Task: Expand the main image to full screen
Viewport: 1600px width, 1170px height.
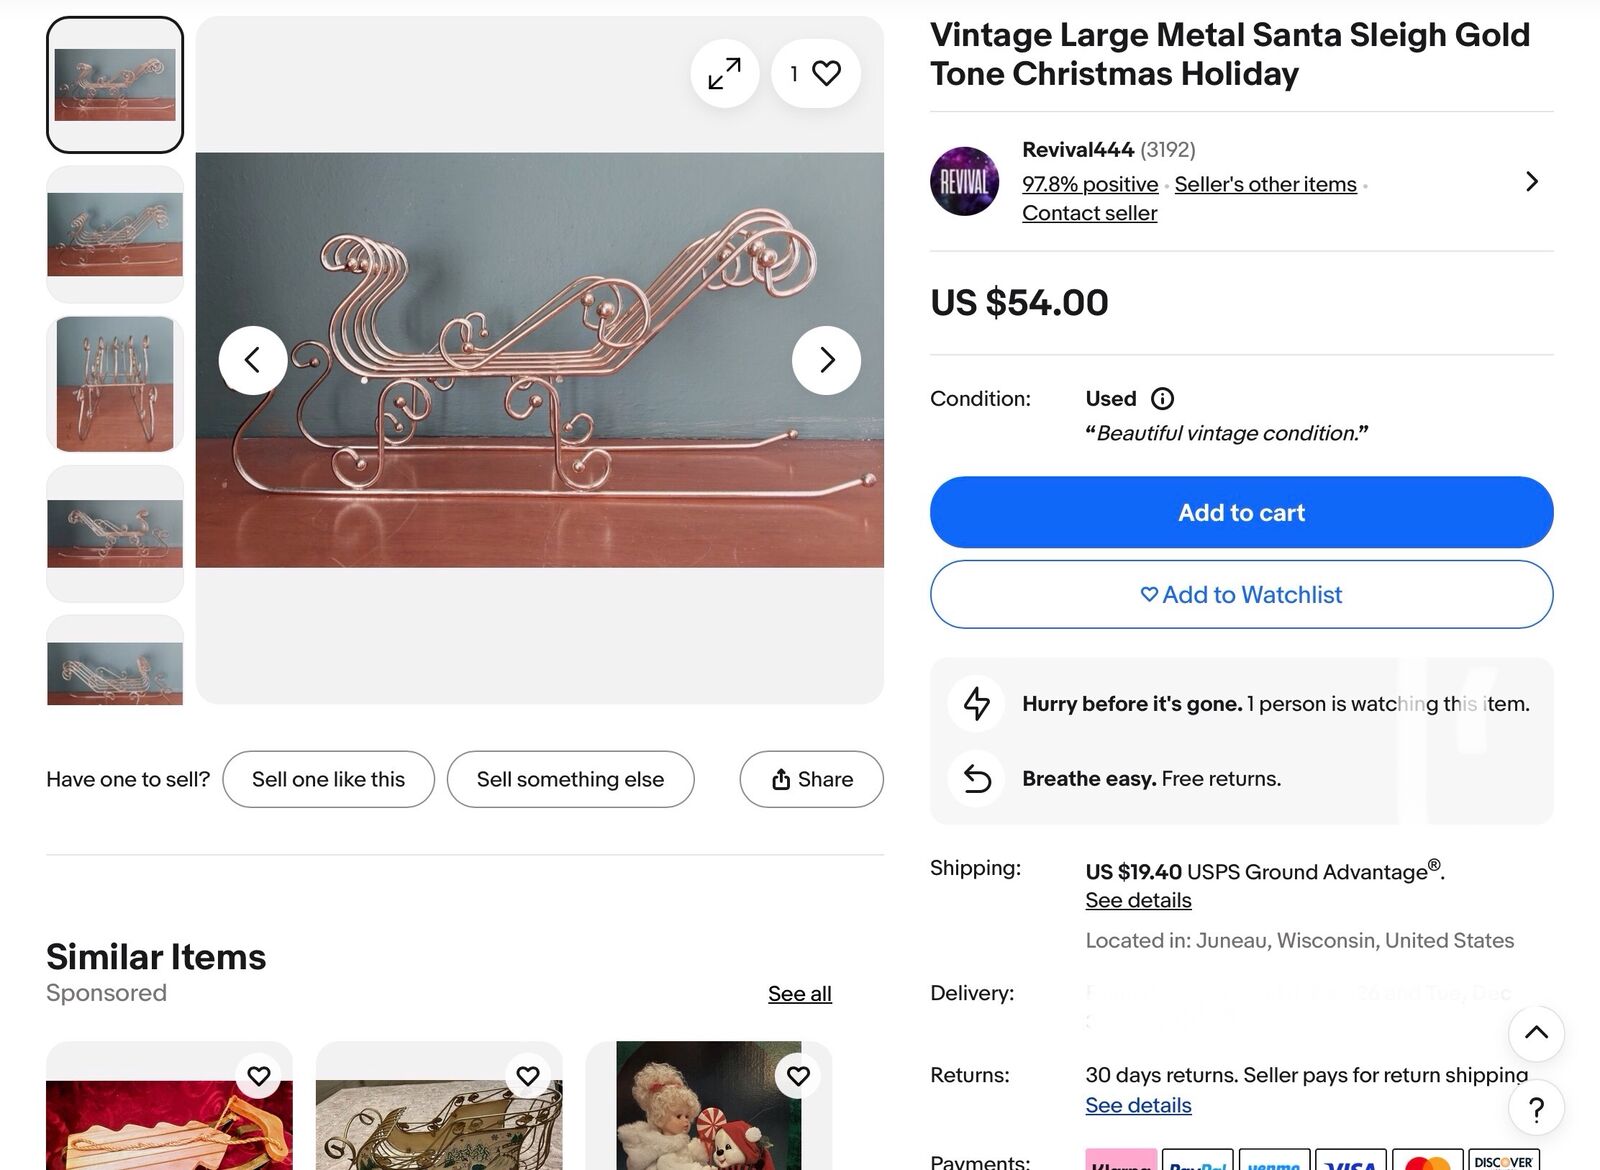Action: (724, 73)
